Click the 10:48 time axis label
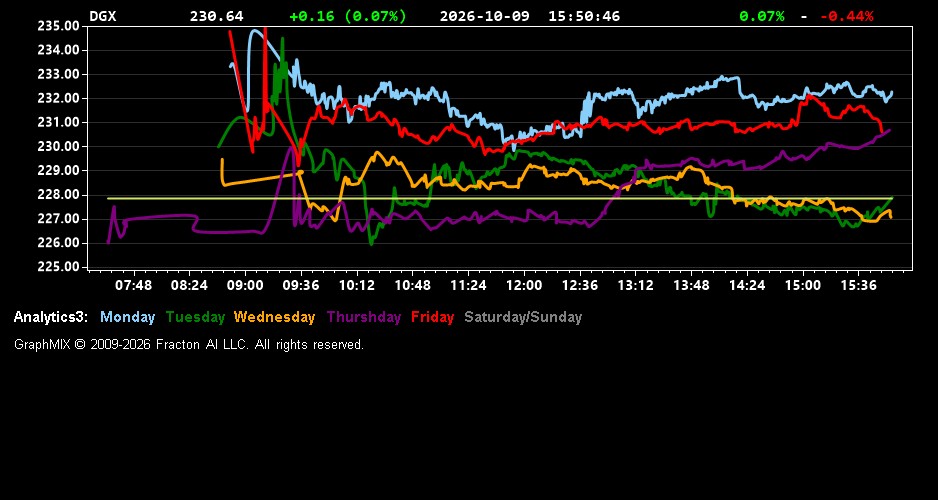This screenshot has width=938, height=500. click(x=412, y=285)
